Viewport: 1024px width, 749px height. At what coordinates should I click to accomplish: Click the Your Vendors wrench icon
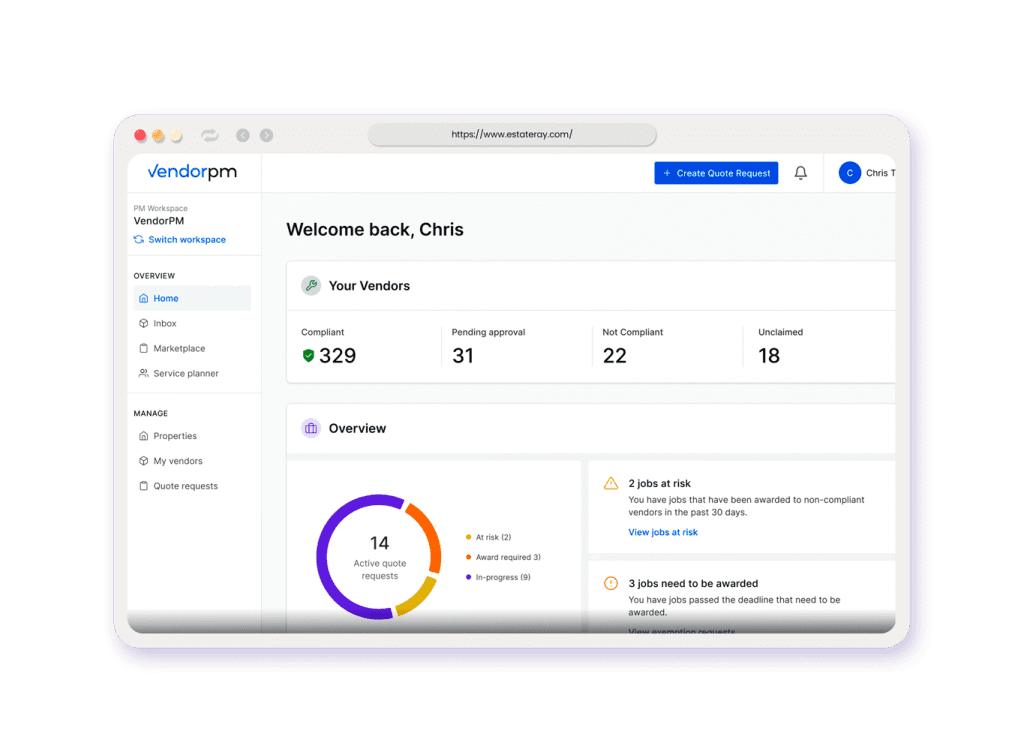(x=311, y=285)
